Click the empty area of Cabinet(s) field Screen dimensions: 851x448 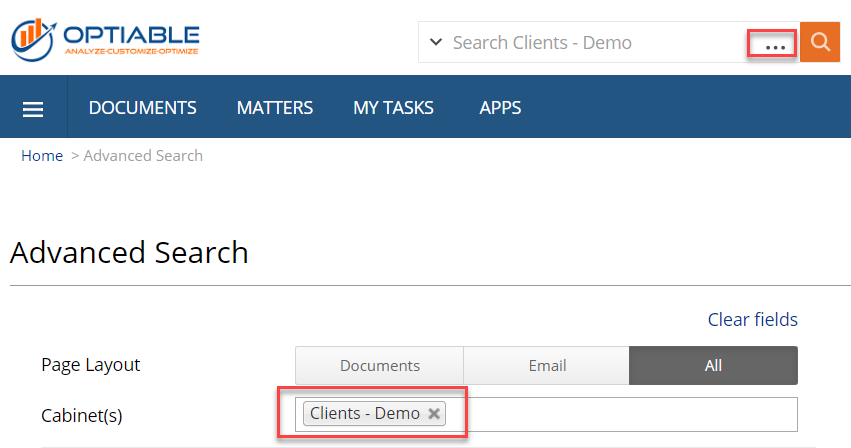[x=621, y=414]
